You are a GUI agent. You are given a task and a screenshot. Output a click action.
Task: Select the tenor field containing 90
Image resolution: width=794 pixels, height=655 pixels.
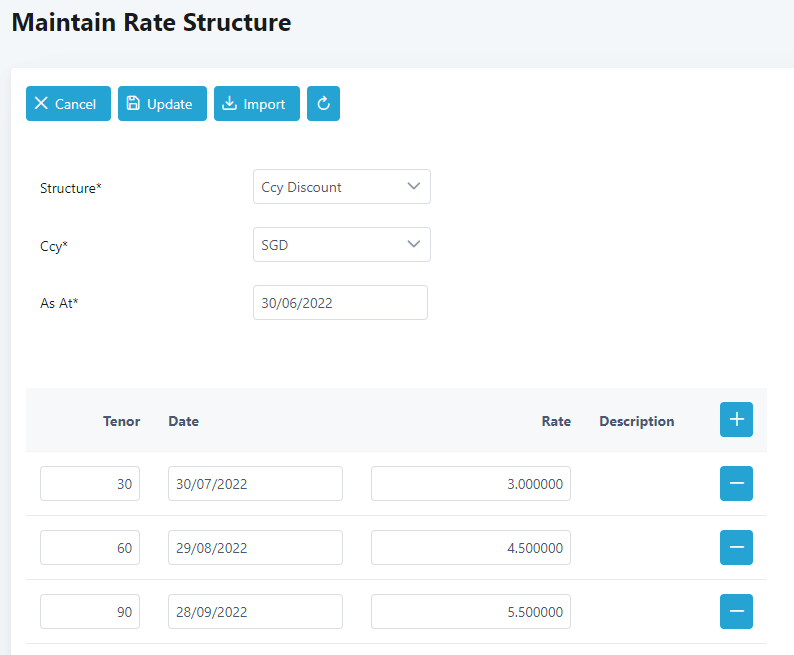(x=90, y=612)
